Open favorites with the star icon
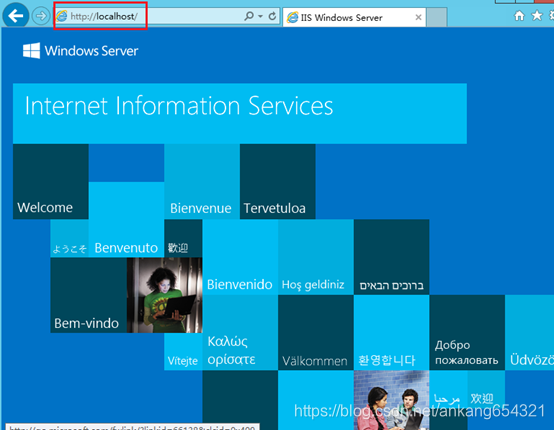This screenshot has height=430, width=554. point(537,16)
